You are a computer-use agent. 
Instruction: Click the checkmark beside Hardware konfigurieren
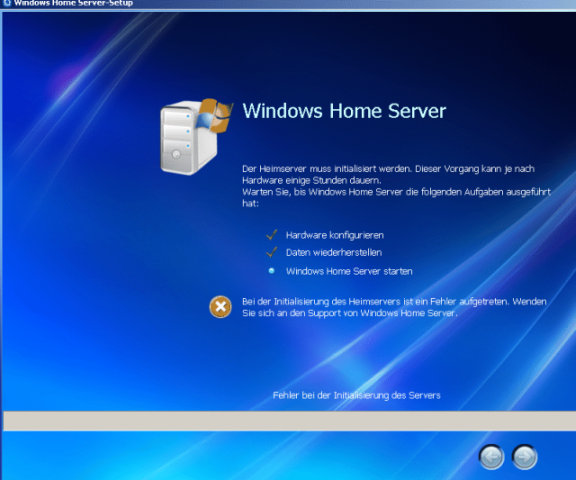point(271,235)
